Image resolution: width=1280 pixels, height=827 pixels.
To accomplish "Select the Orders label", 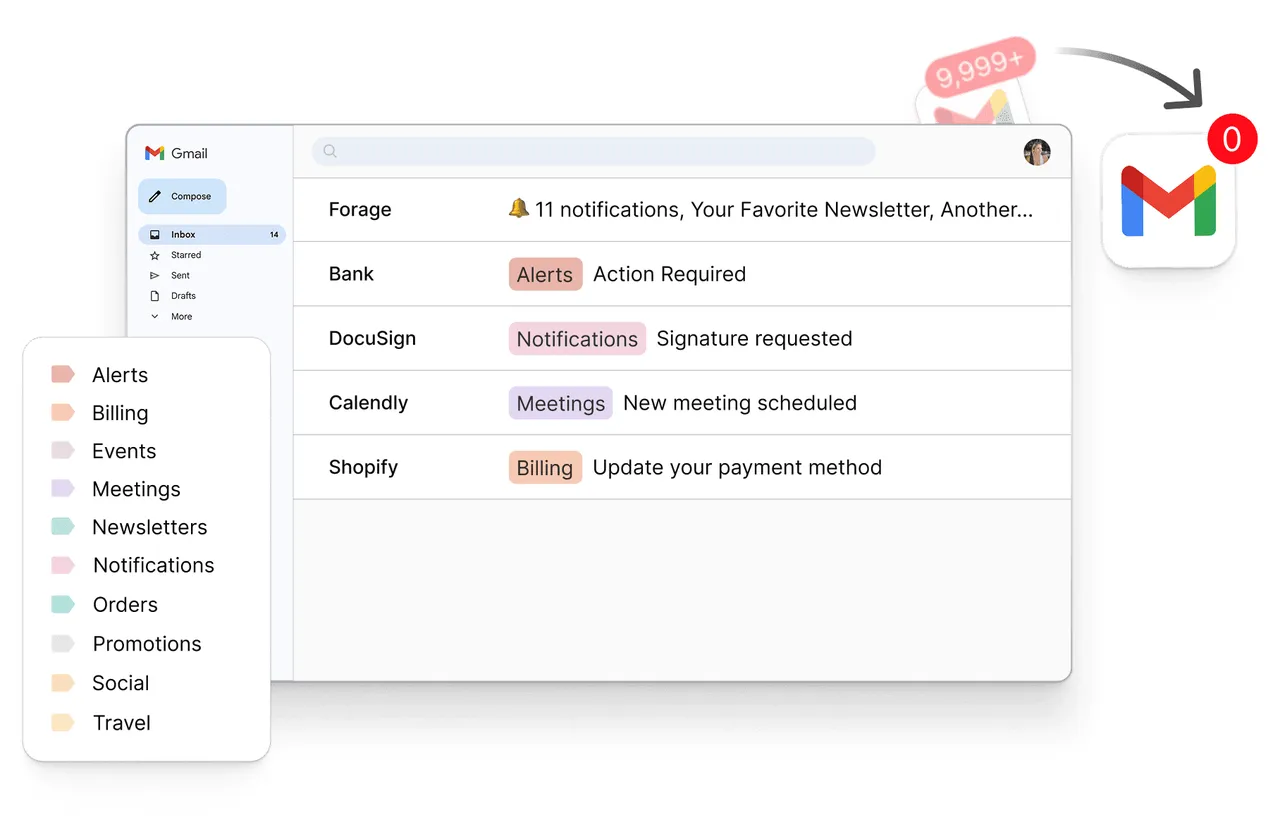I will coord(105,605).
